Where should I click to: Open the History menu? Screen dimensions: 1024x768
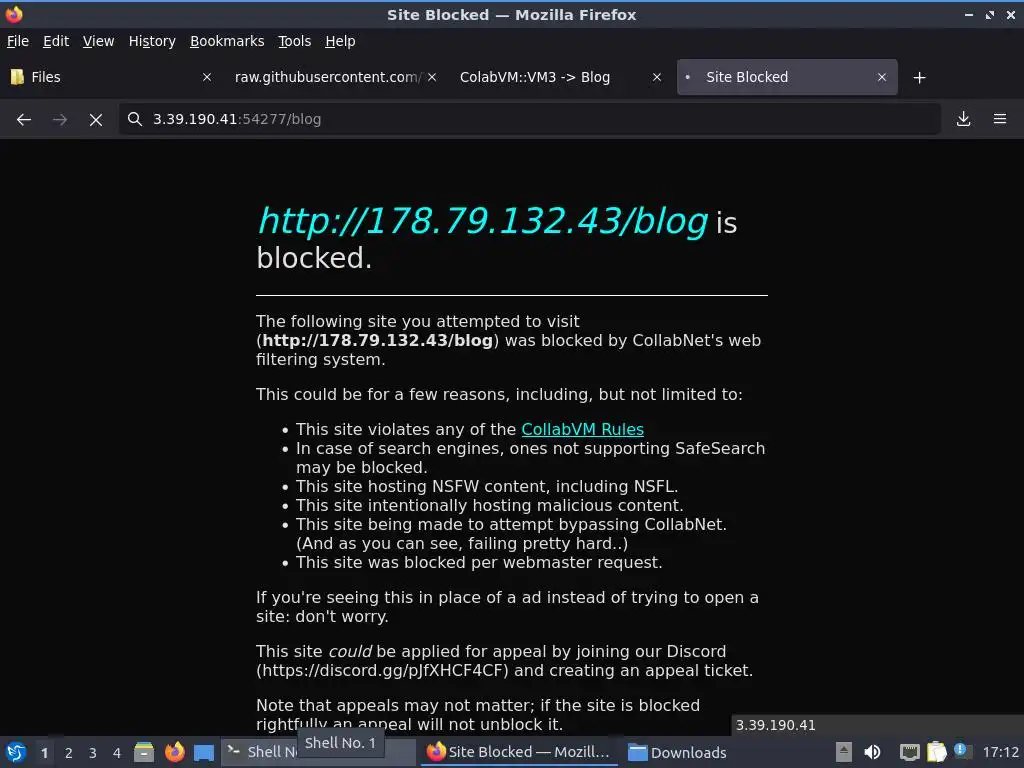tap(152, 41)
